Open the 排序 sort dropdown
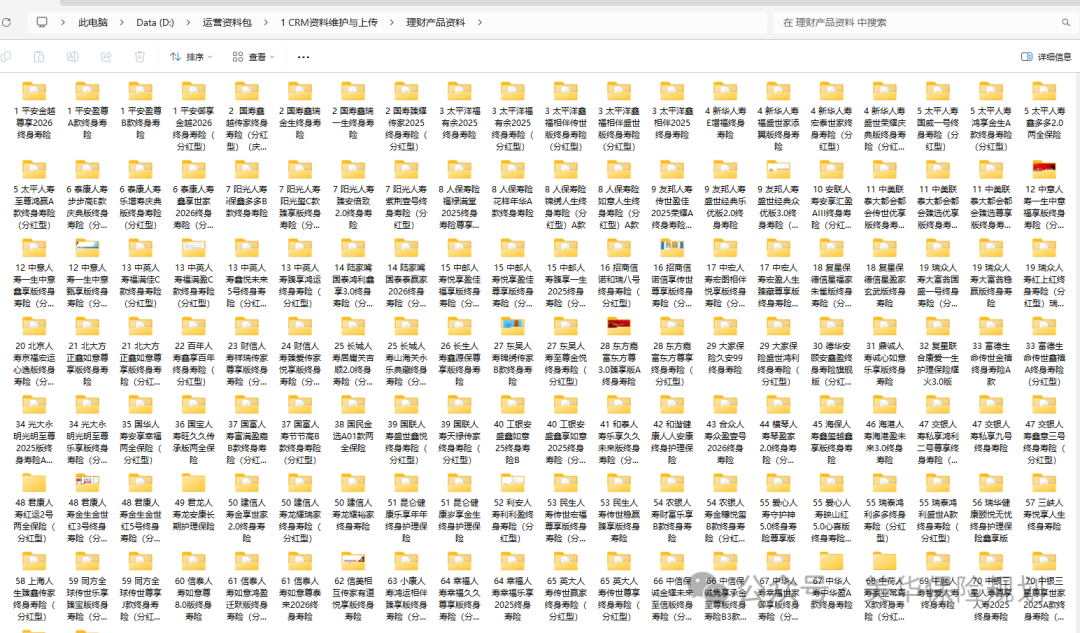The image size is (1080, 633). click(190, 56)
